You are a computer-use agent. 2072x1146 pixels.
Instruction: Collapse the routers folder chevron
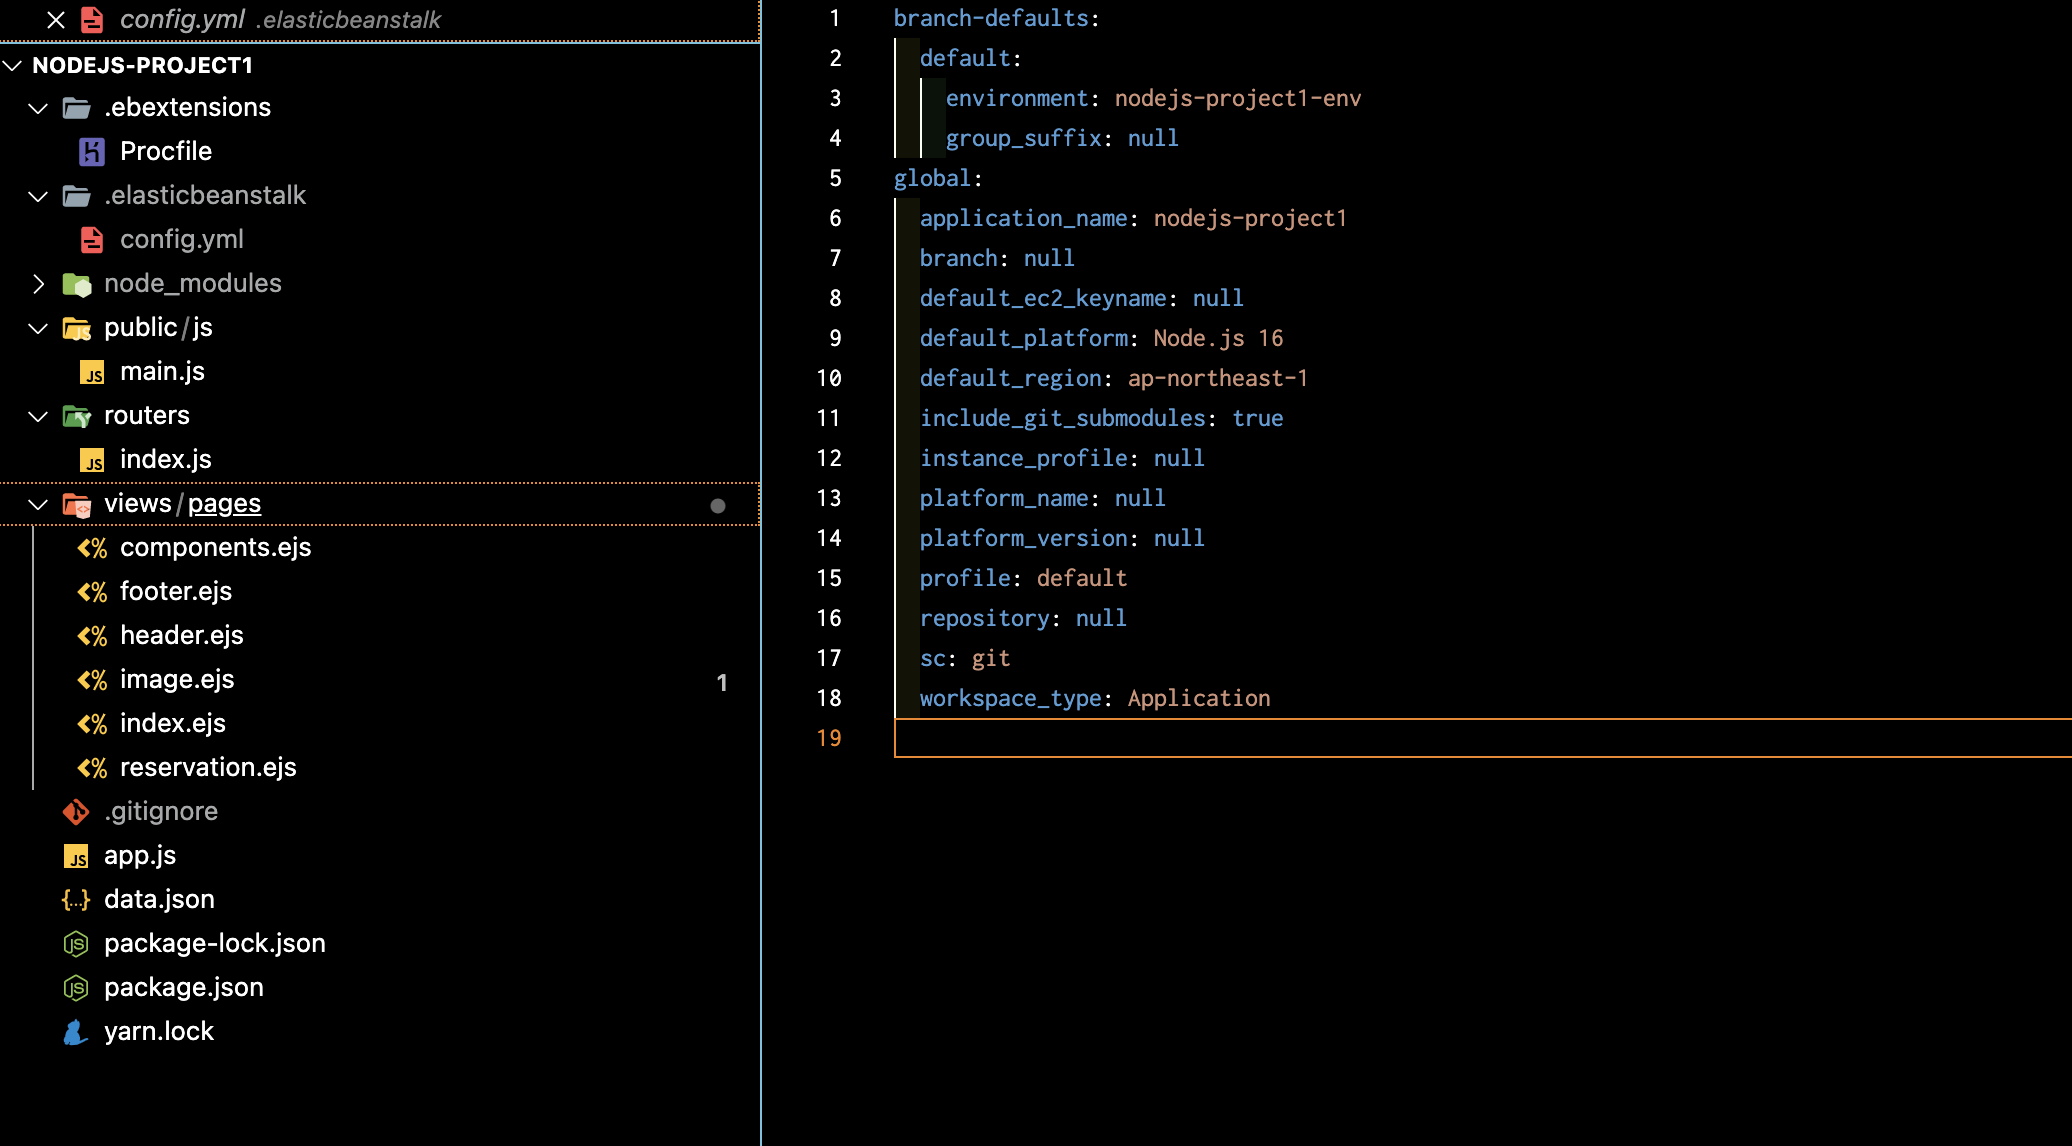coord(38,416)
